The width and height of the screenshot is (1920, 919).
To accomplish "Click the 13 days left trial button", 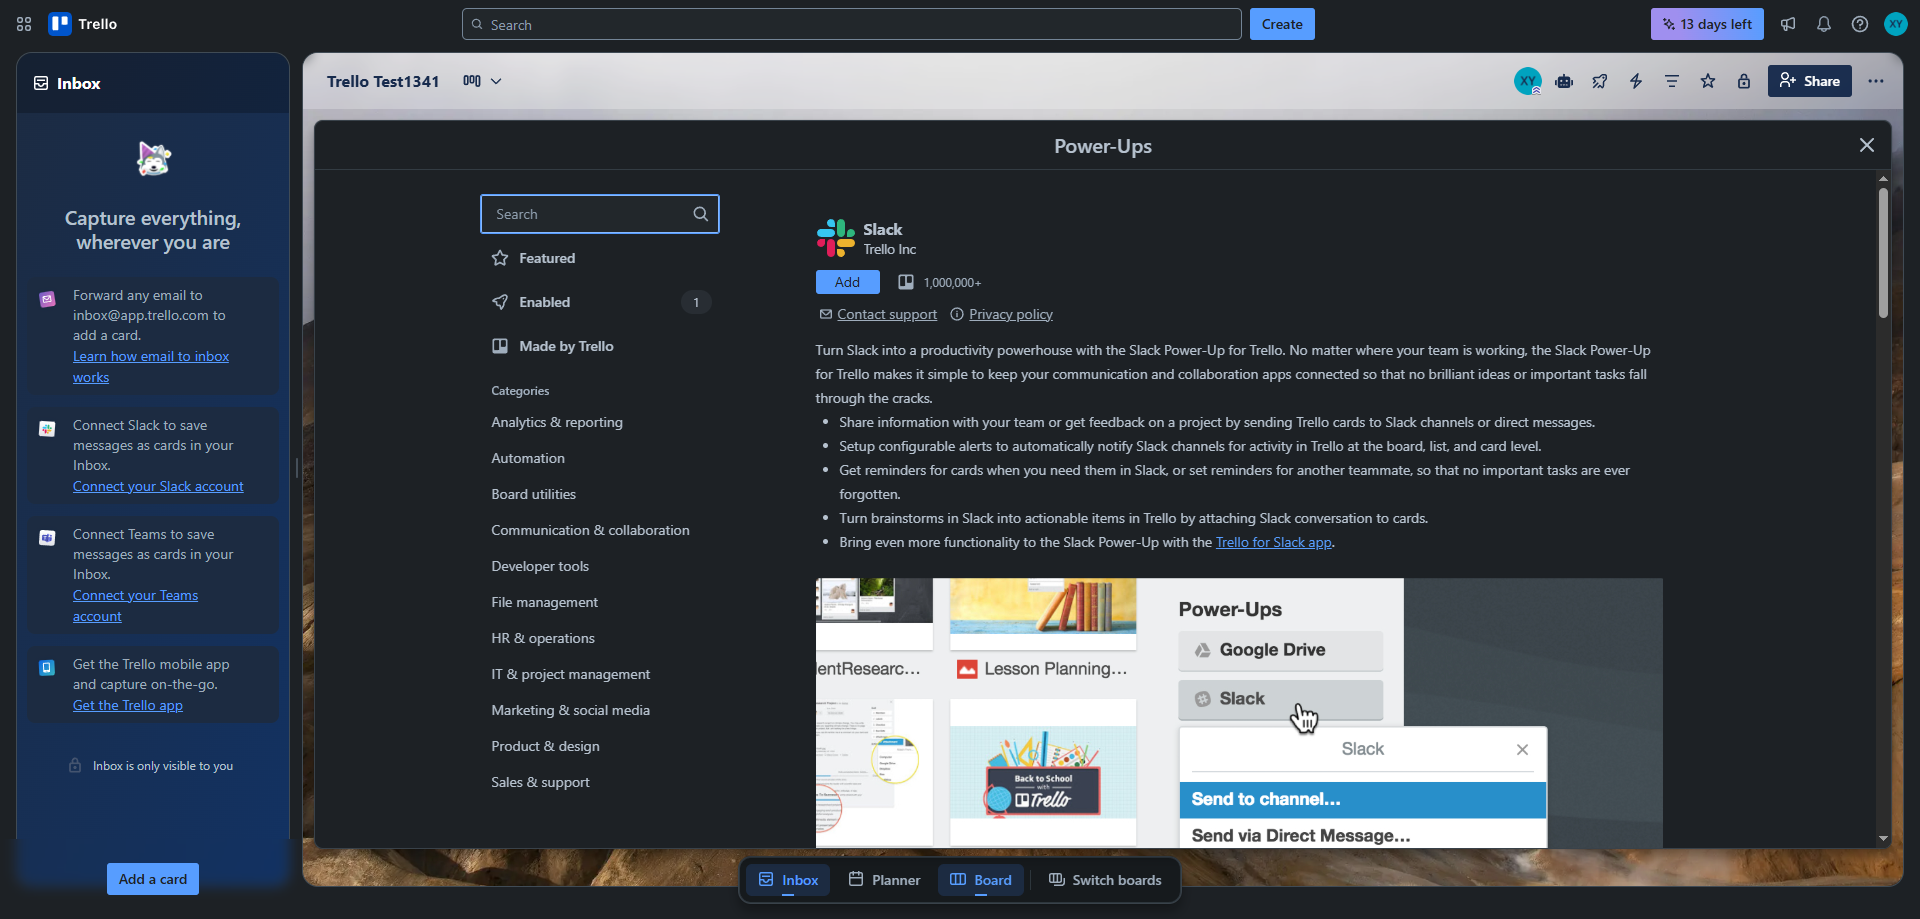I will (1707, 24).
